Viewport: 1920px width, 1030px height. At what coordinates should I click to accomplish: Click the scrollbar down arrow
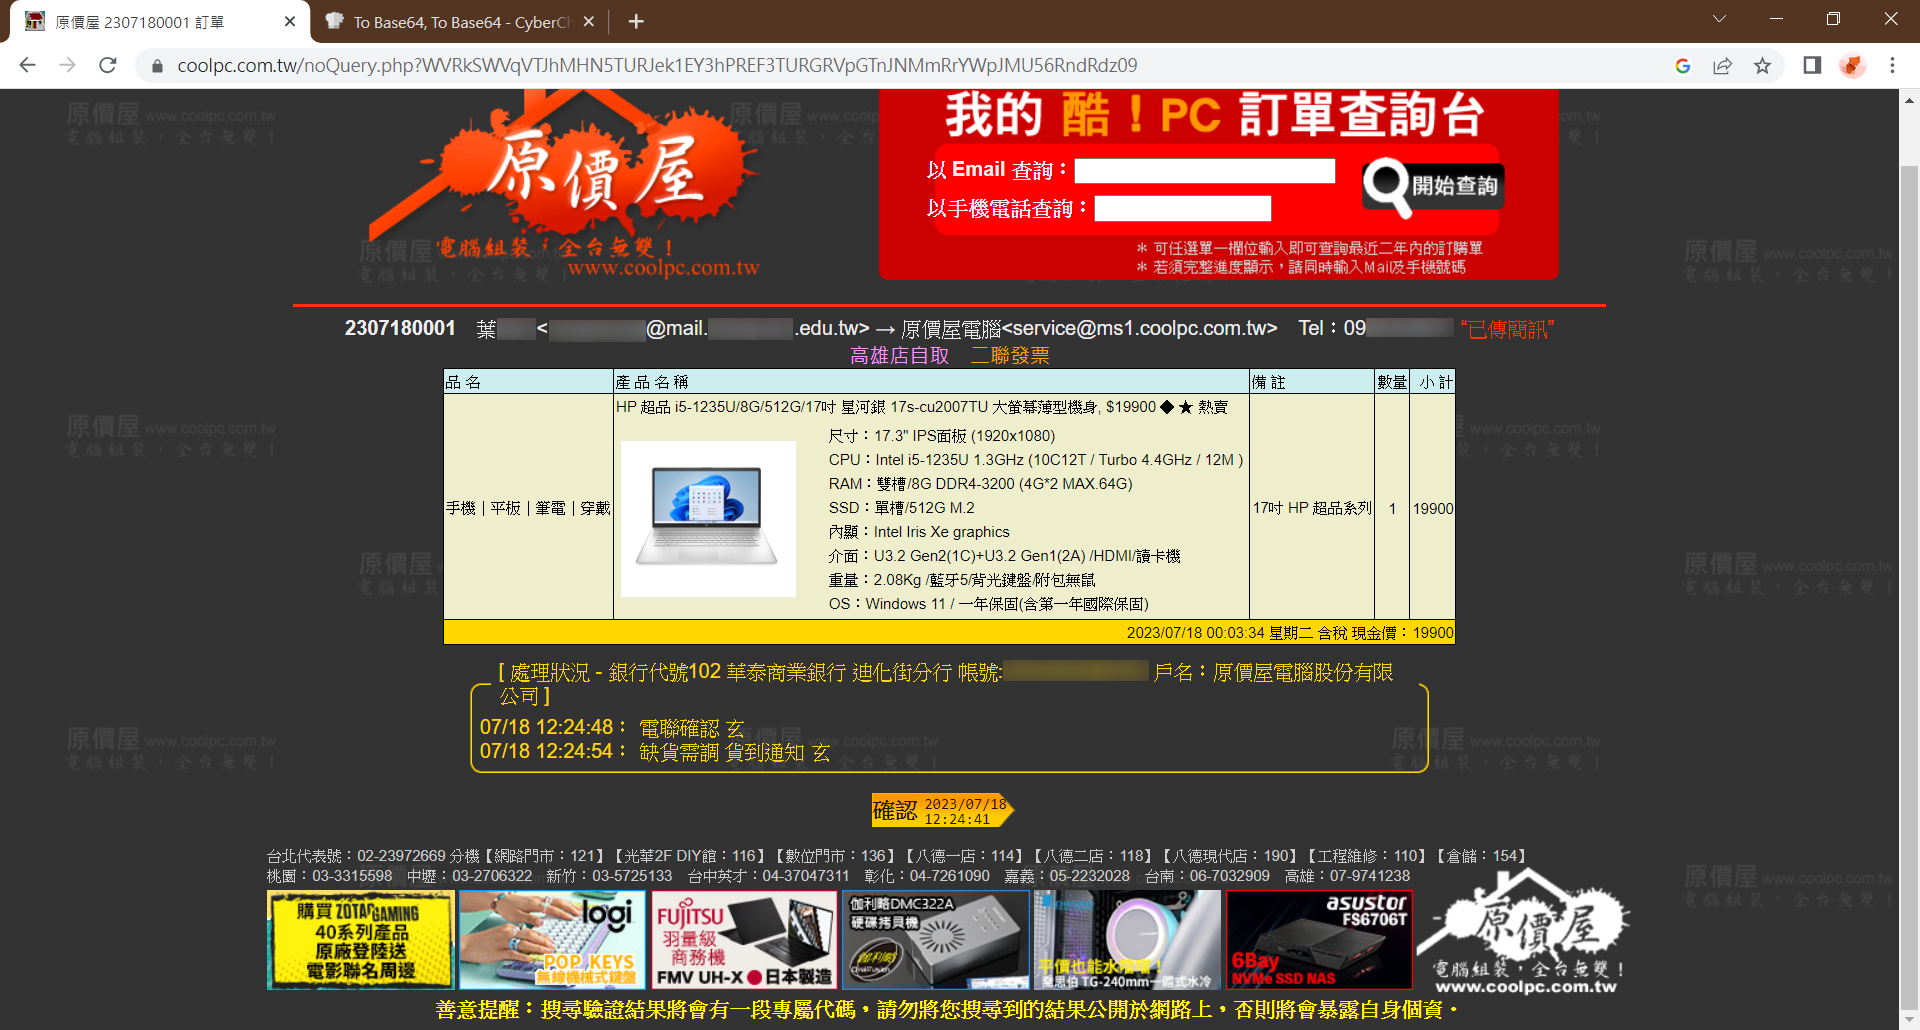click(x=1909, y=1020)
